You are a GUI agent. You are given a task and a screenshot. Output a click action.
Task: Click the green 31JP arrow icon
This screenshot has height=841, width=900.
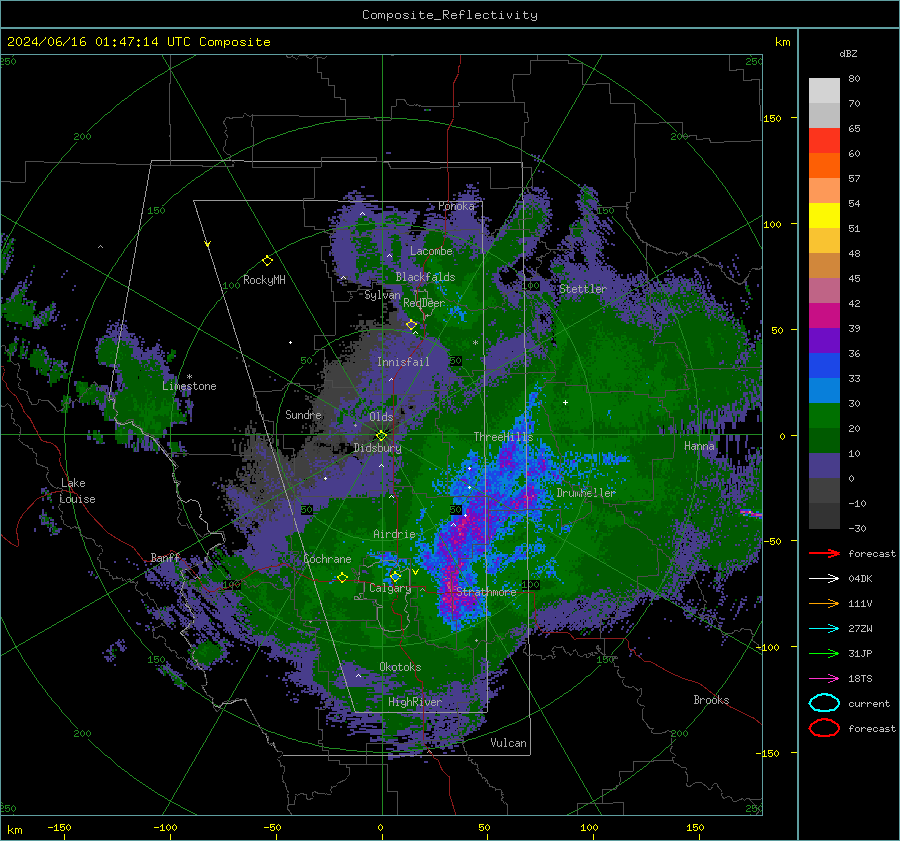click(824, 653)
